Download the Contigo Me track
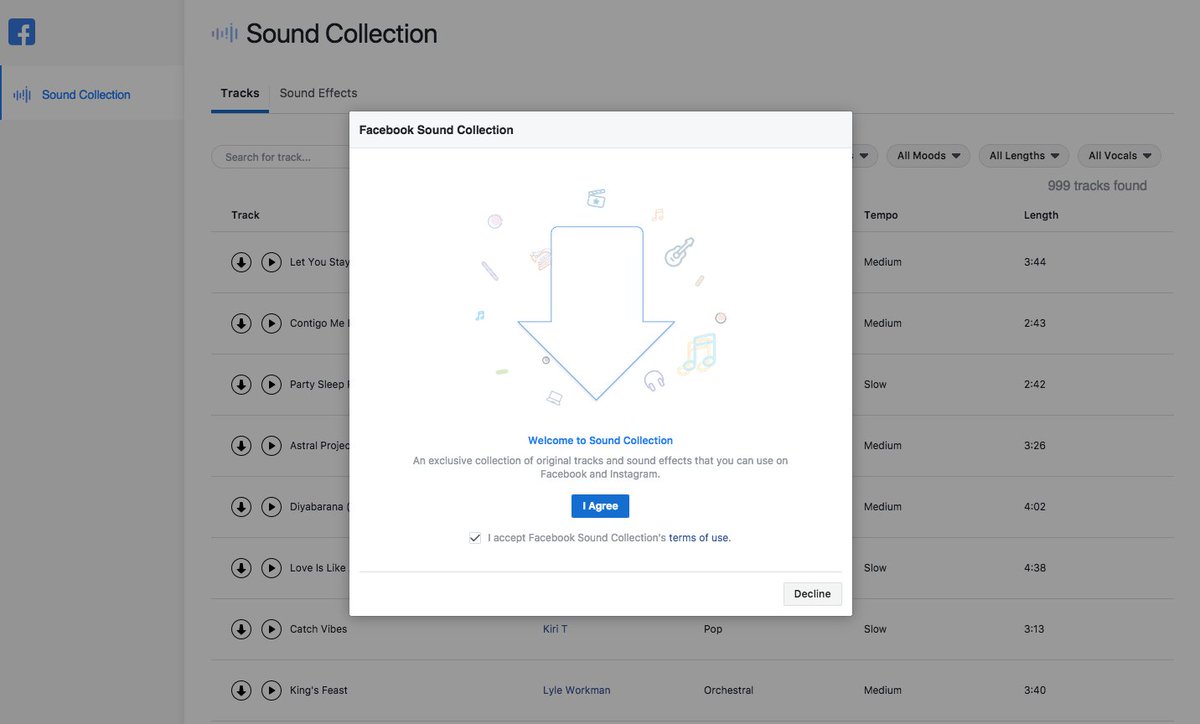 click(241, 323)
